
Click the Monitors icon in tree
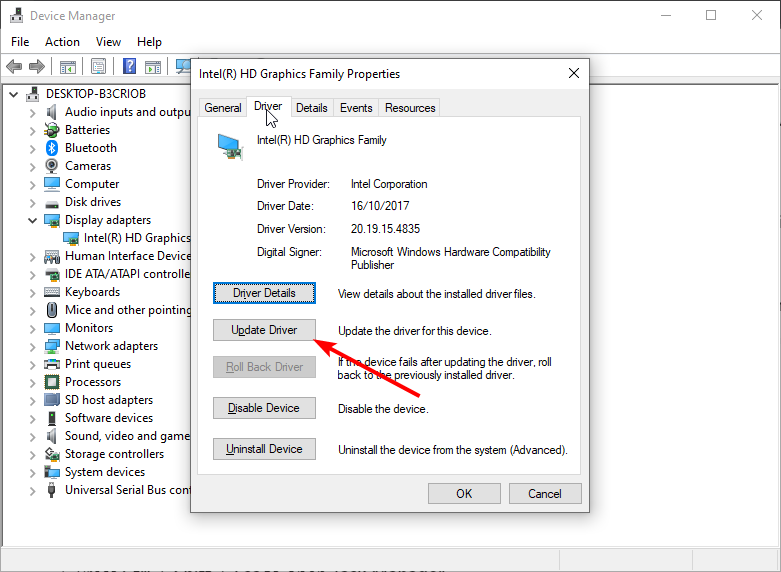(52, 328)
